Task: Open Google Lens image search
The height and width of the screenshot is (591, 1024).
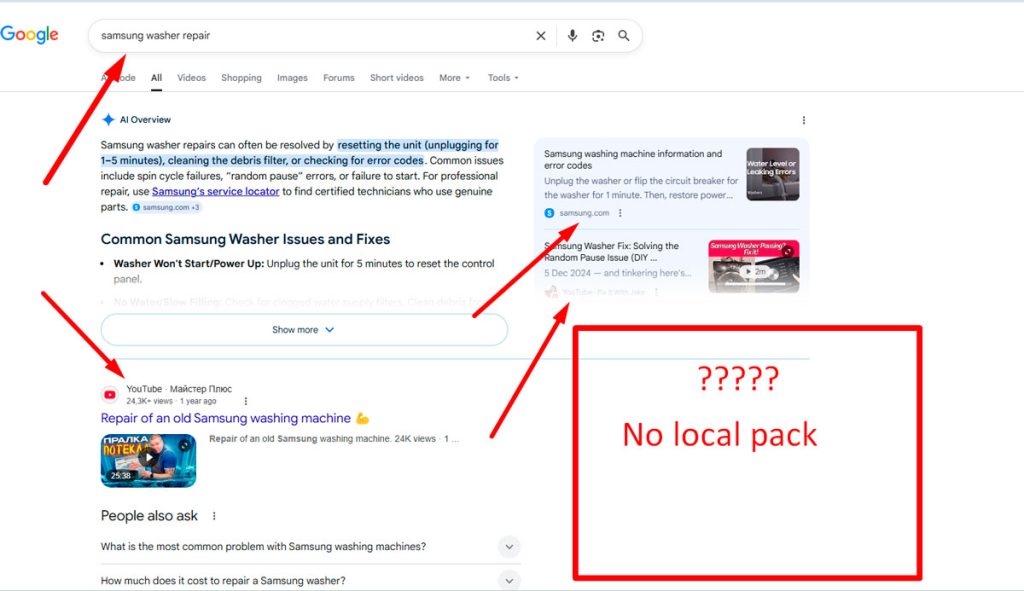Action: click(598, 36)
